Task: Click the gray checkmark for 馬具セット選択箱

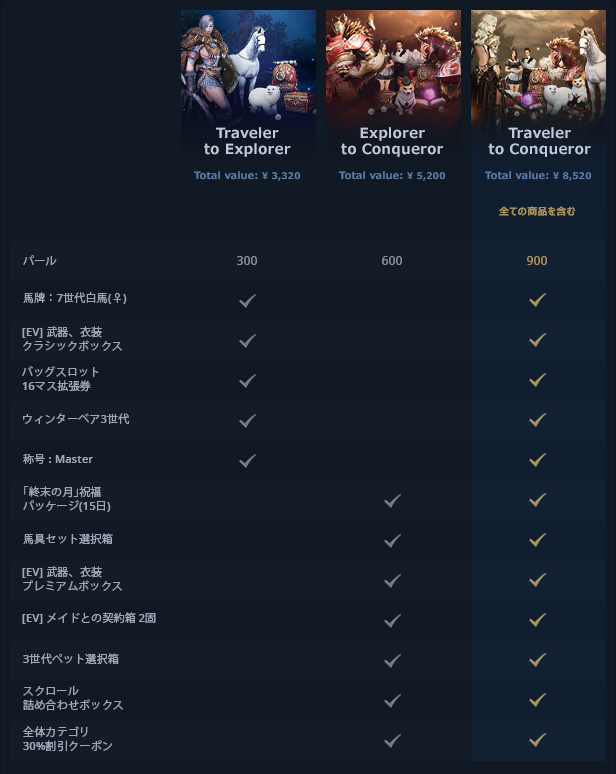Action: (x=392, y=541)
